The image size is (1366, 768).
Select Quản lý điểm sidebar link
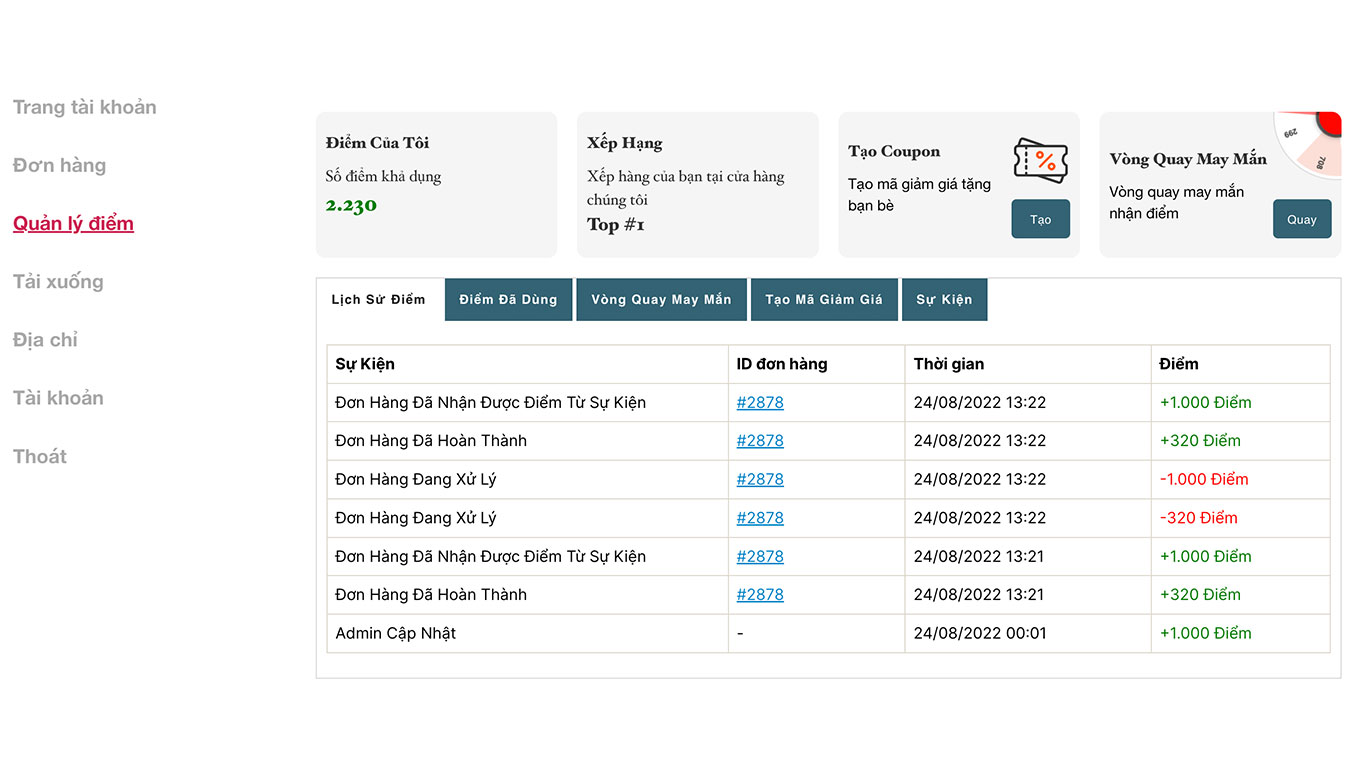coord(73,224)
